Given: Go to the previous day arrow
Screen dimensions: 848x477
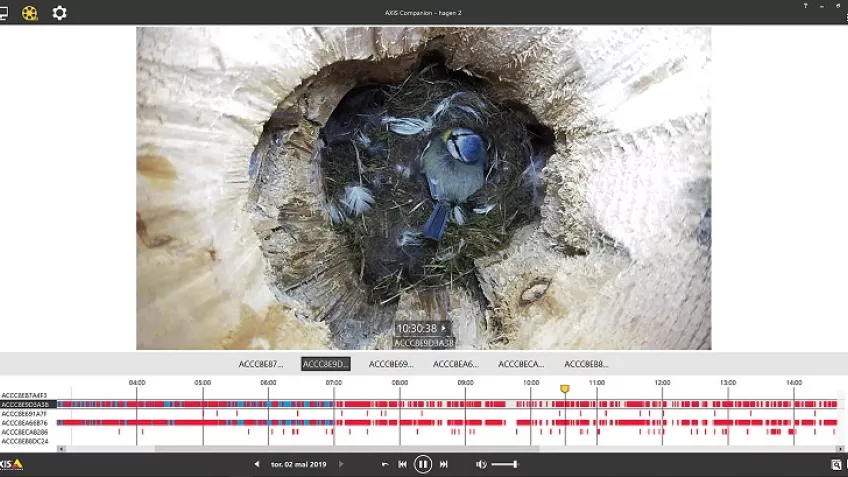Looking at the screenshot, I should pyautogui.click(x=257, y=464).
